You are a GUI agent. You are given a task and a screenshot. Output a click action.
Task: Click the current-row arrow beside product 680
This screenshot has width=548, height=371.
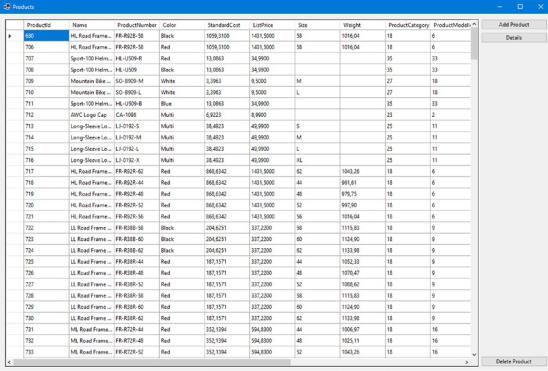tap(10, 36)
